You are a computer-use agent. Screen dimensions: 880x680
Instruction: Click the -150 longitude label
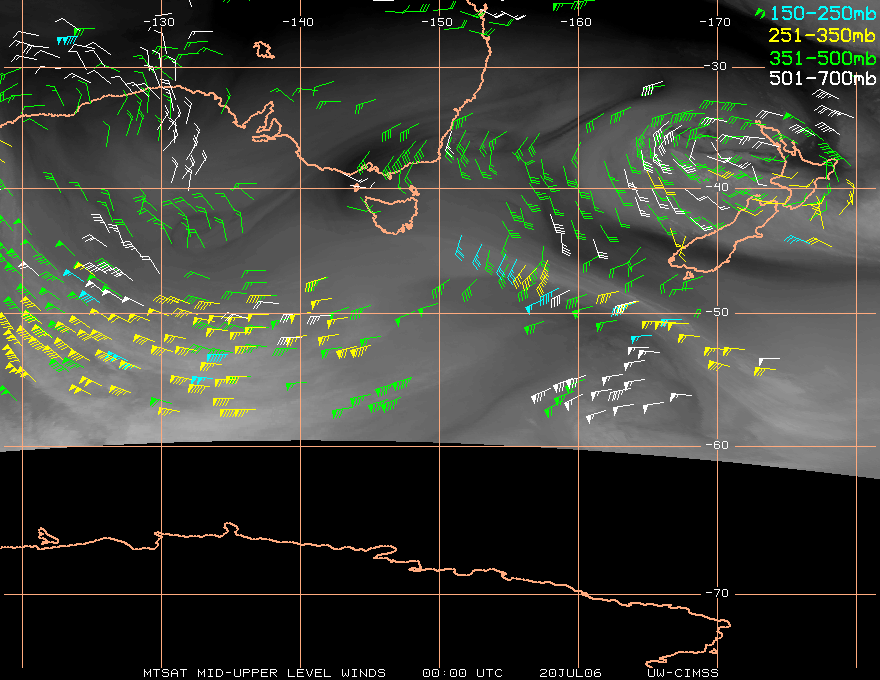(437, 22)
